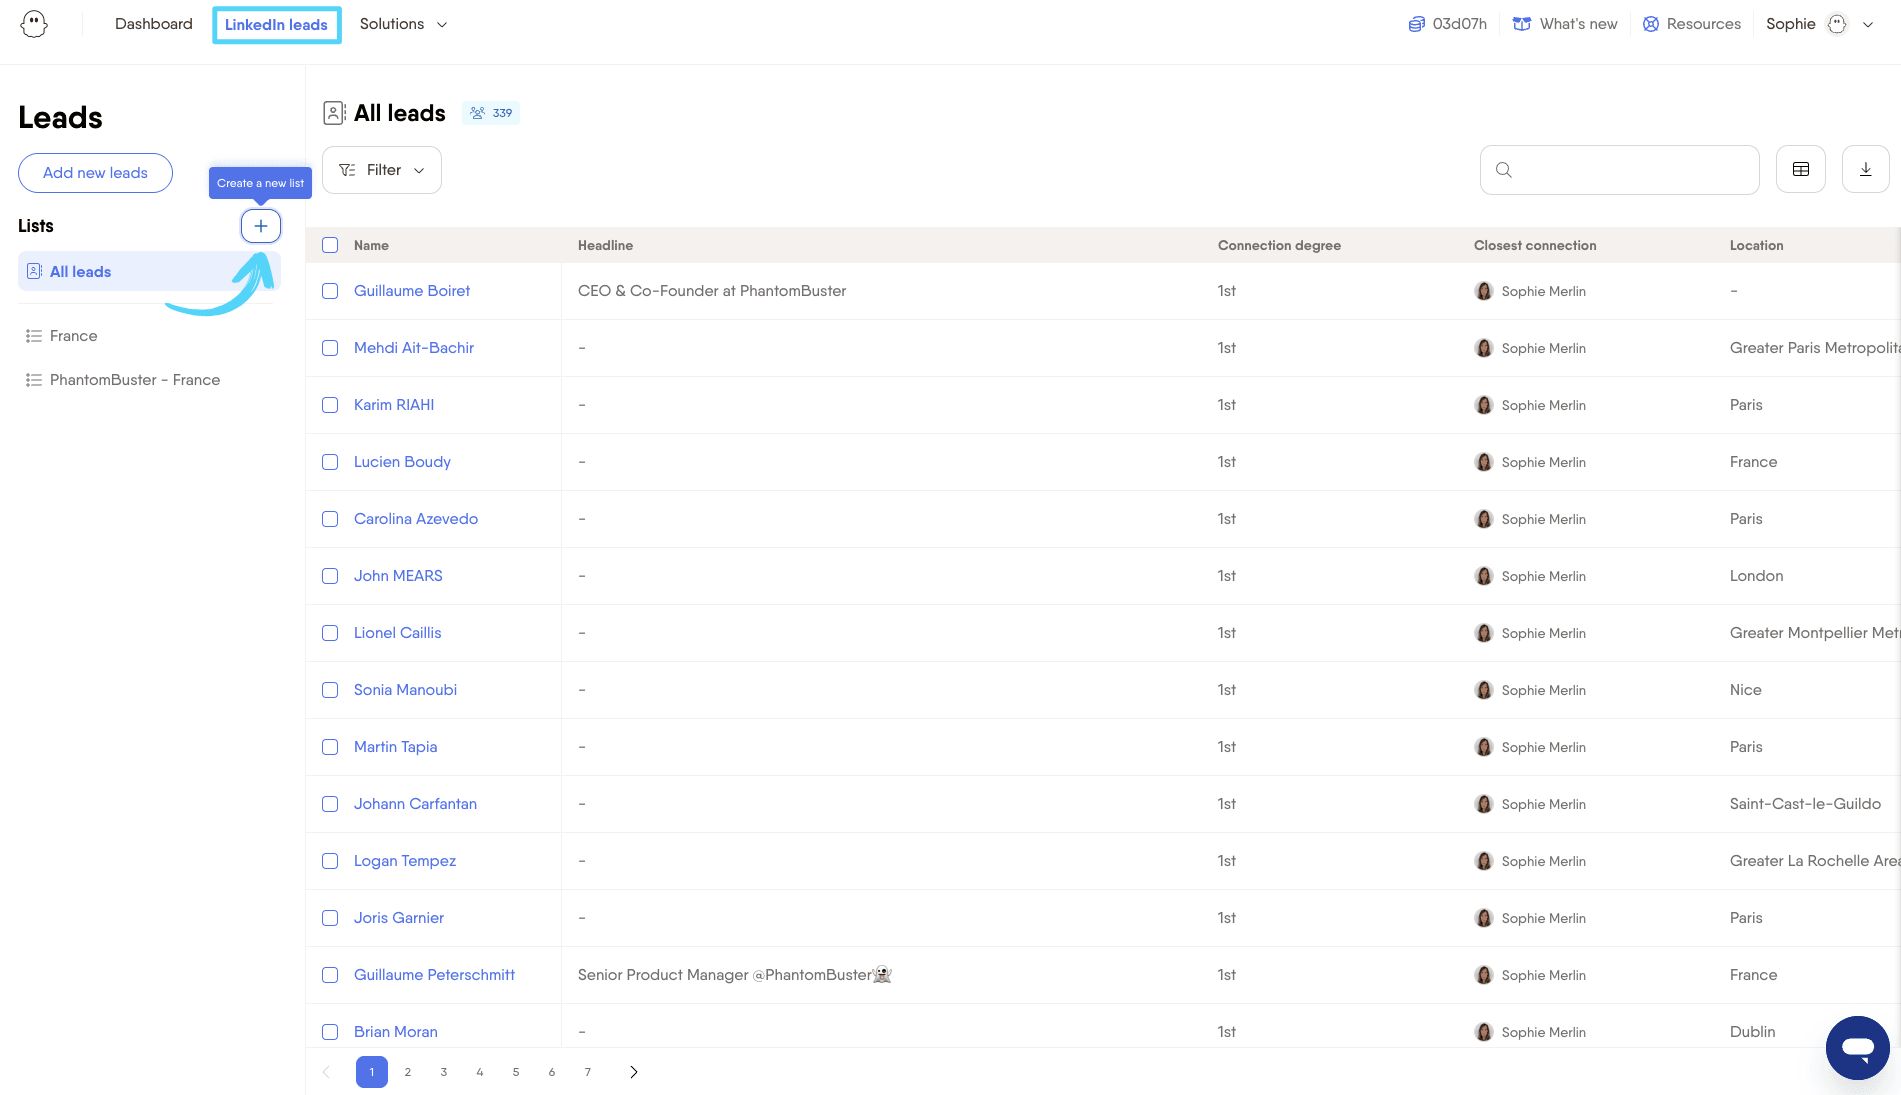Click the 'London' location cell
Viewport: 1901px width, 1095px height.
[x=1756, y=576]
